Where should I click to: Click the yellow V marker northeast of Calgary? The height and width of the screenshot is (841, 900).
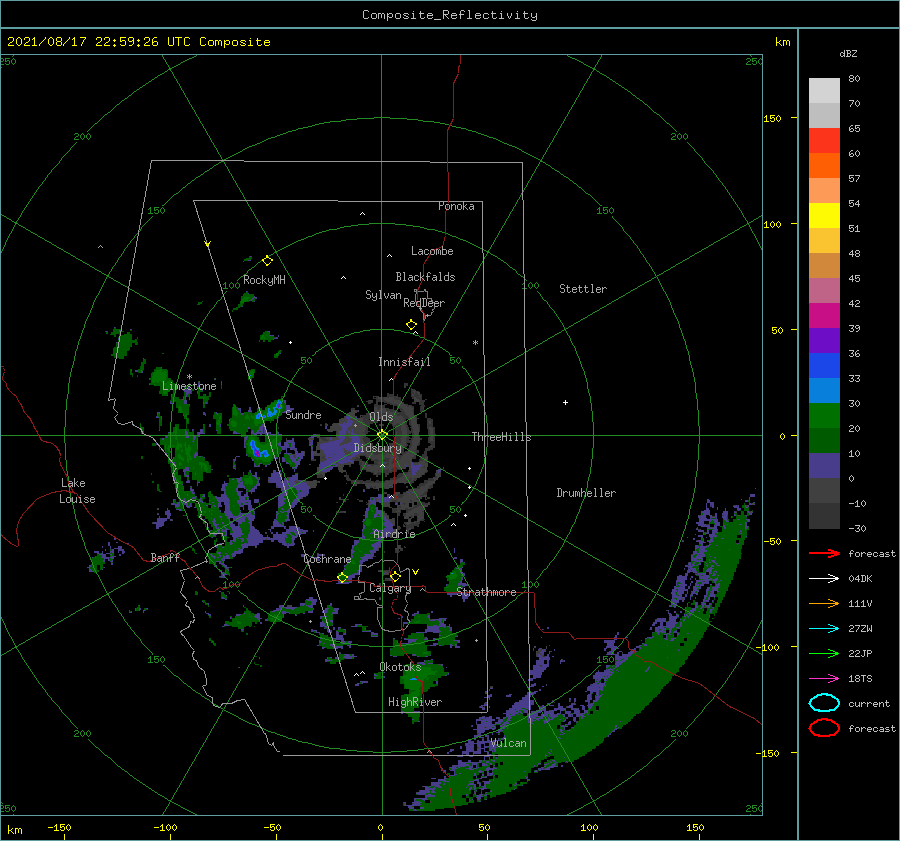415,572
